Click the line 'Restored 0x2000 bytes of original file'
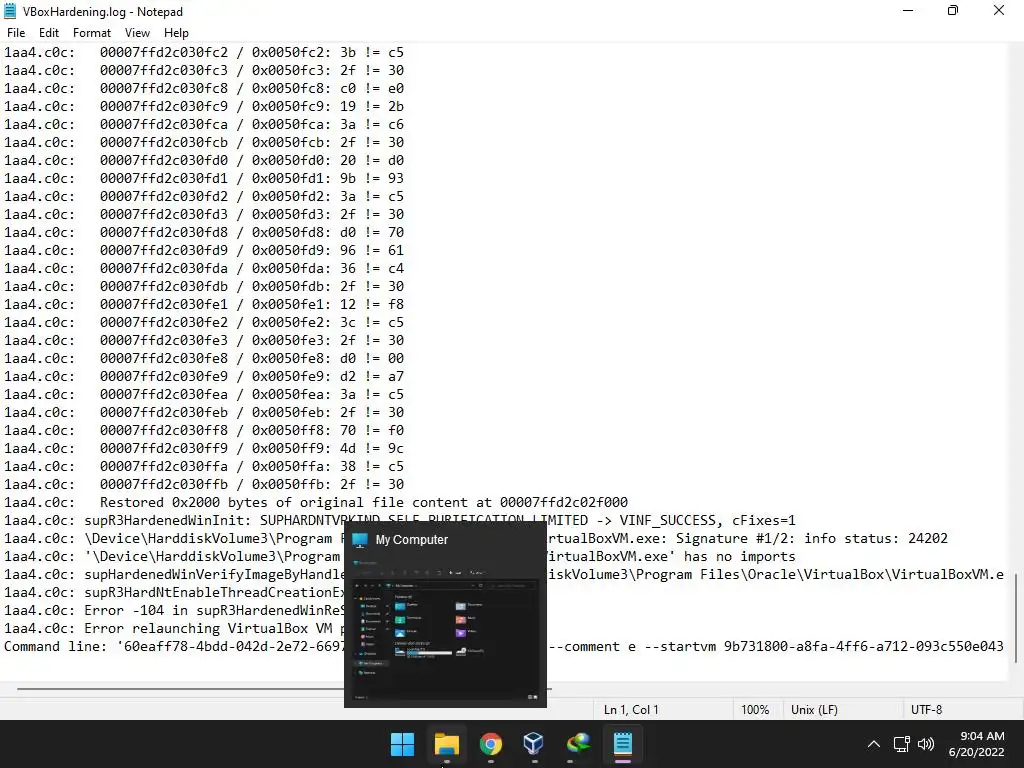The image size is (1024, 768). pos(316,502)
